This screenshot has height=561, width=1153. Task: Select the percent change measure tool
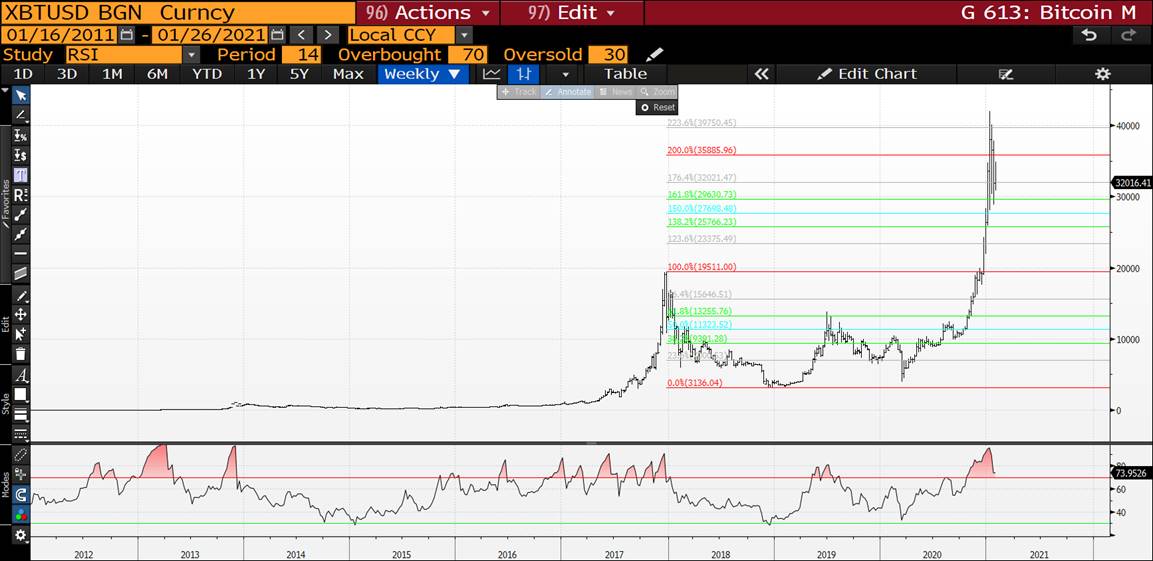click(x=21, y=136)
